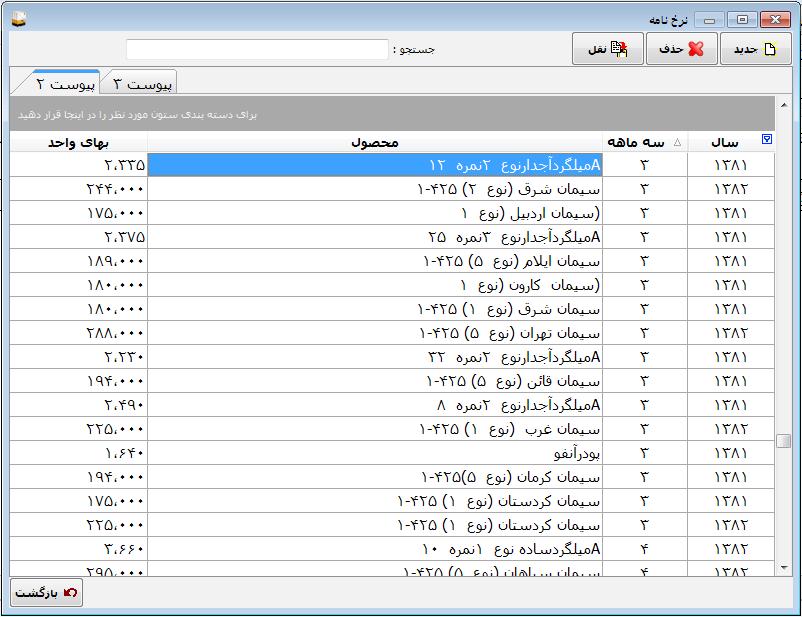Click the نقل (Transfer) button
Image resolution: width=802 pixels, height=617 pixels.
608,49
